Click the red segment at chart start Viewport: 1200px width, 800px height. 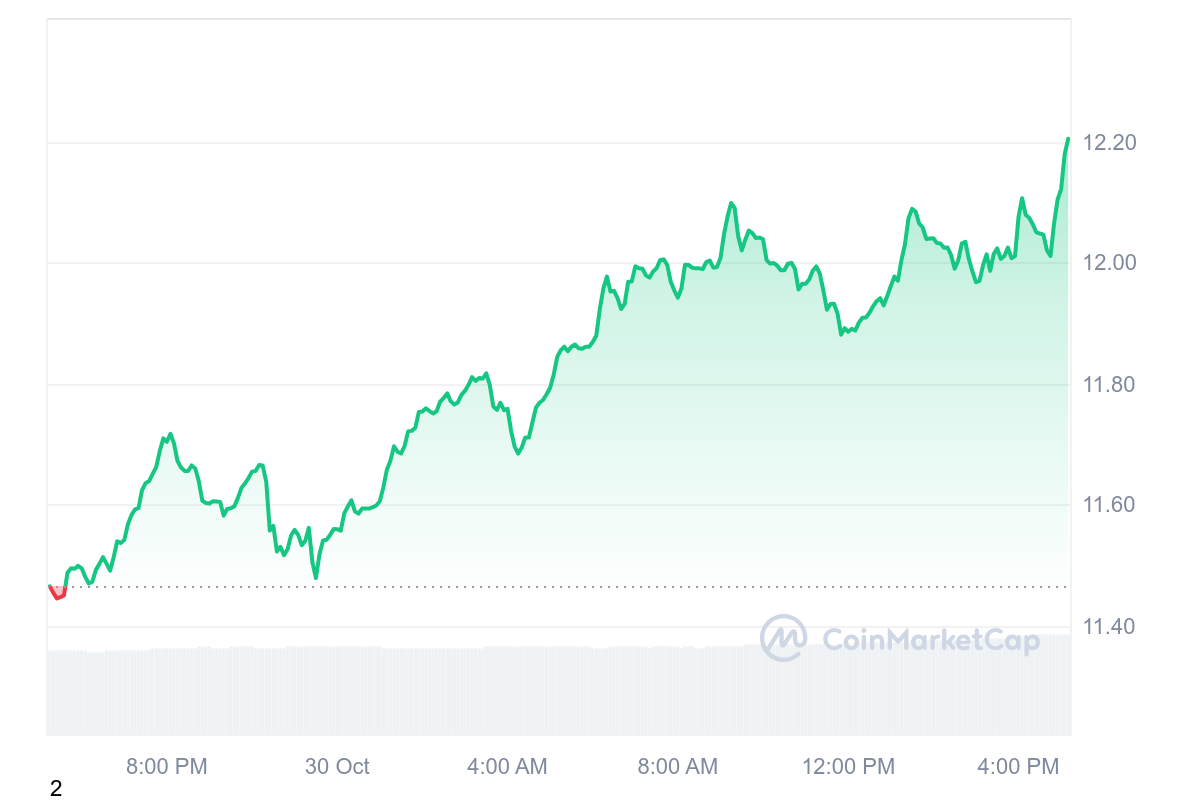pyautogui.click(x=57, y=595)
